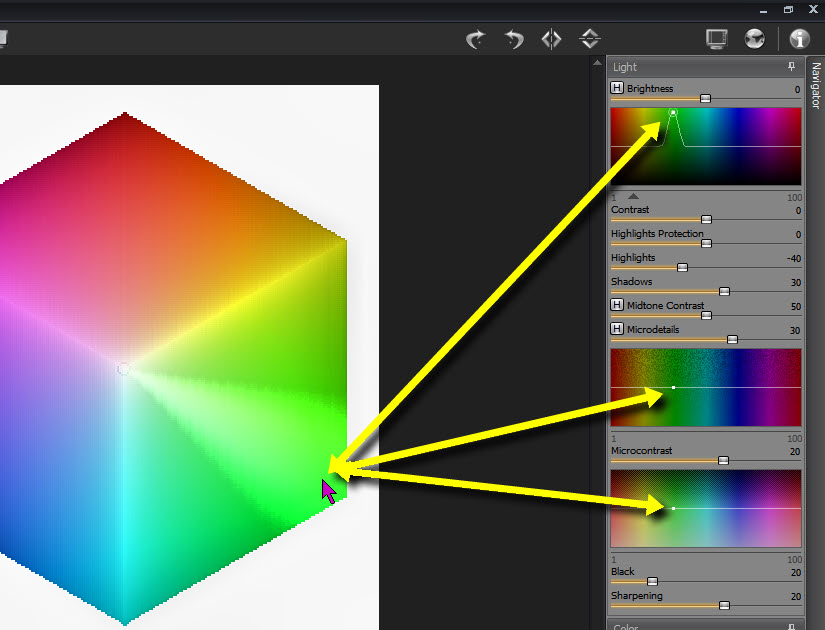Click the rotate right toolbar icon

476,39
